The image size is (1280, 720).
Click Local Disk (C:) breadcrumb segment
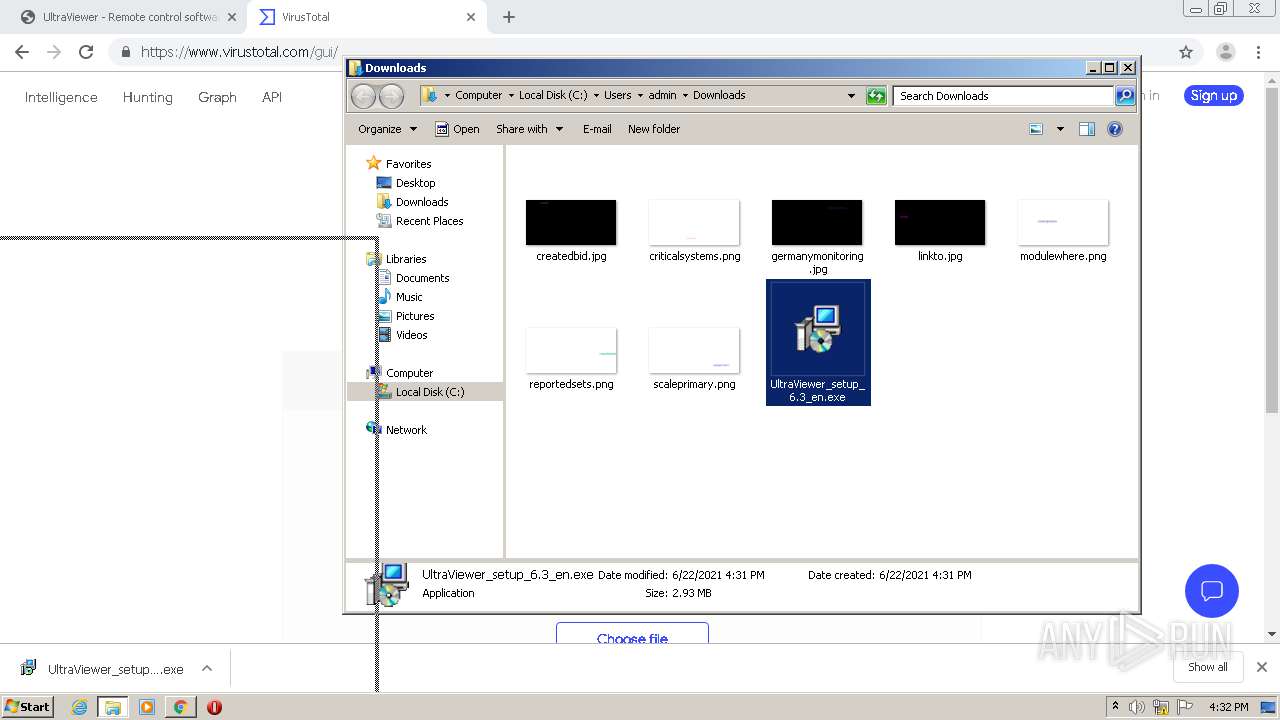(x=553, y=95)
